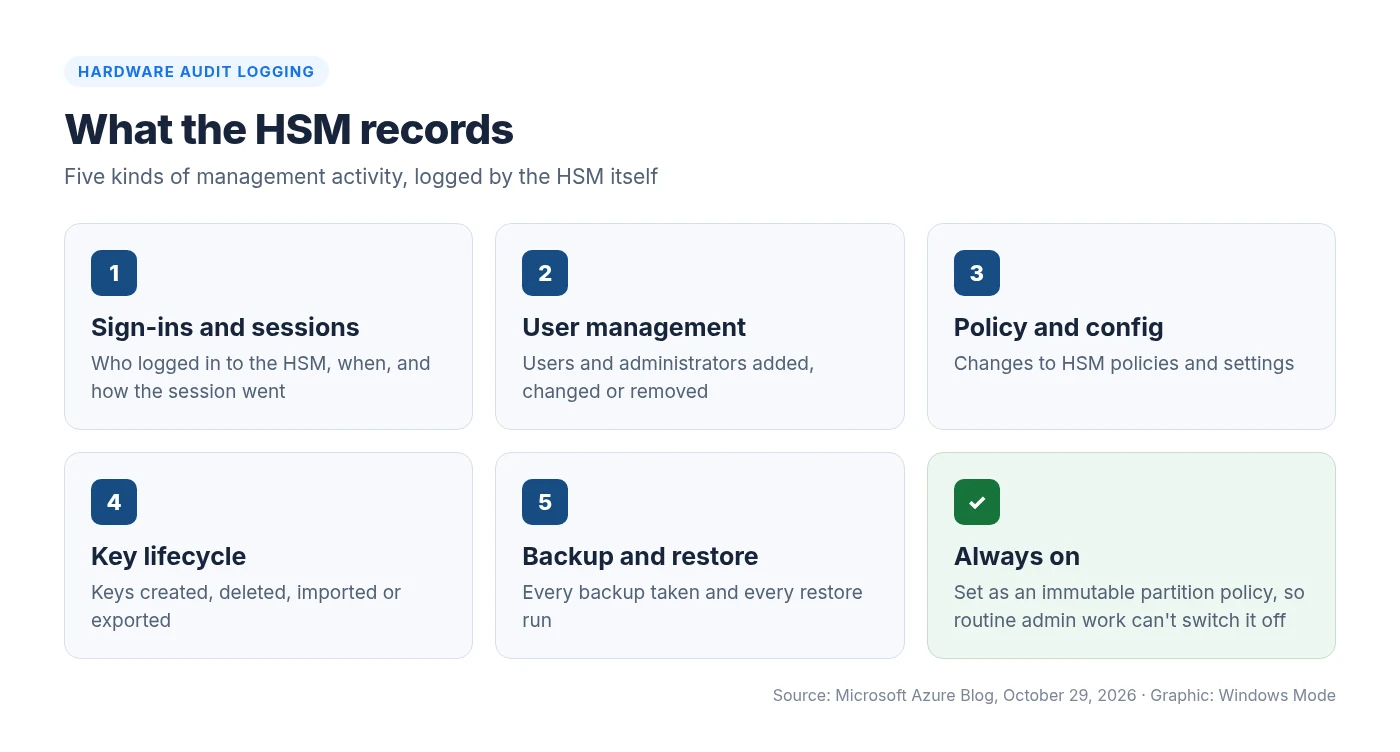Select the "Key lifecycle" heading
Viewport: 1400px width, 752px height.
pyautogui.click(x=168, y=556)
